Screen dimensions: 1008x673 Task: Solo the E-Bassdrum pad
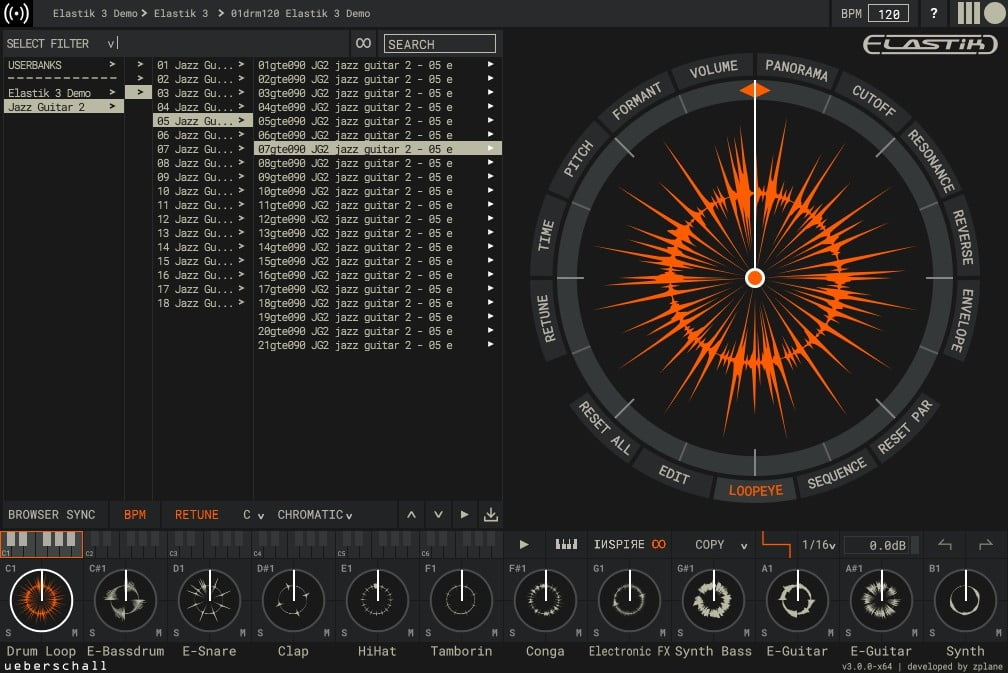point(92,633)
